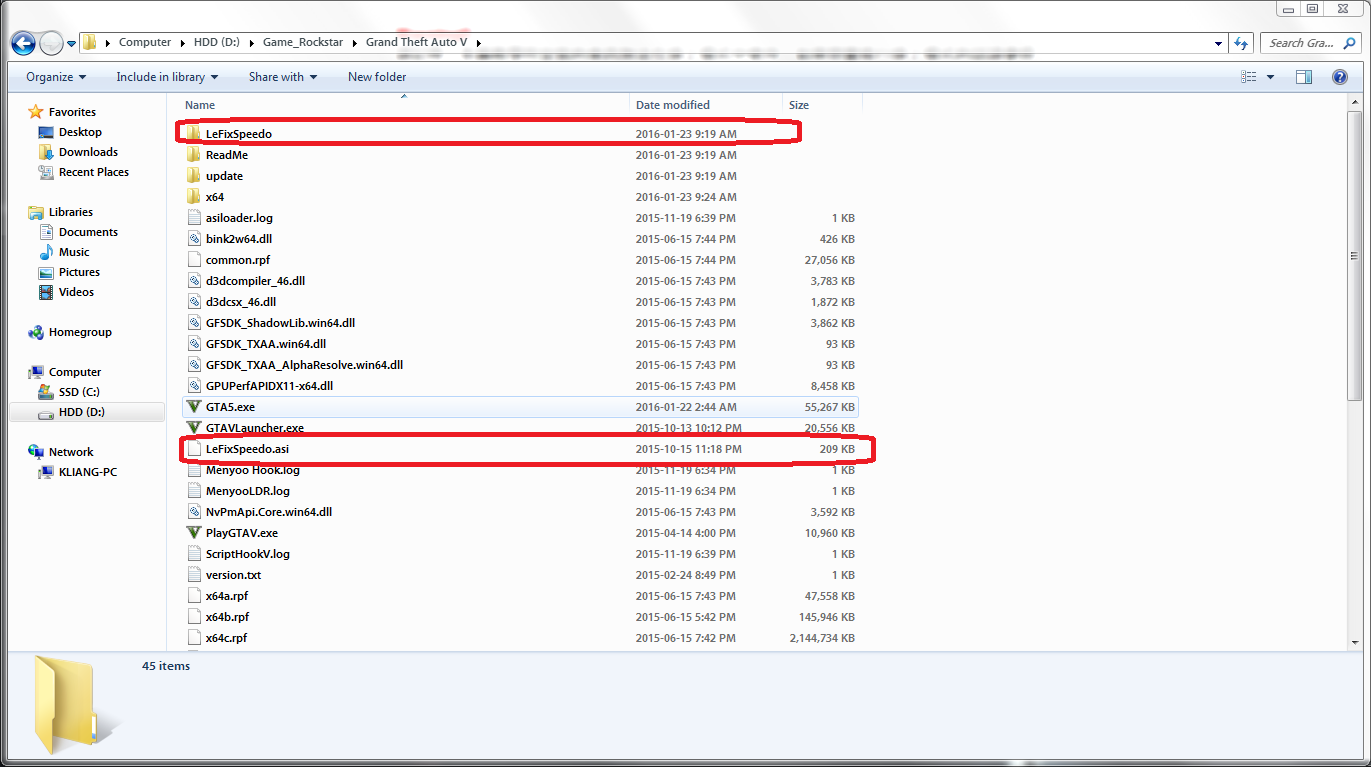This screenshot has width=1371, height=767.
Task: Click the Videos library icon
Action: pyautogui.click(x=46, y=292)
